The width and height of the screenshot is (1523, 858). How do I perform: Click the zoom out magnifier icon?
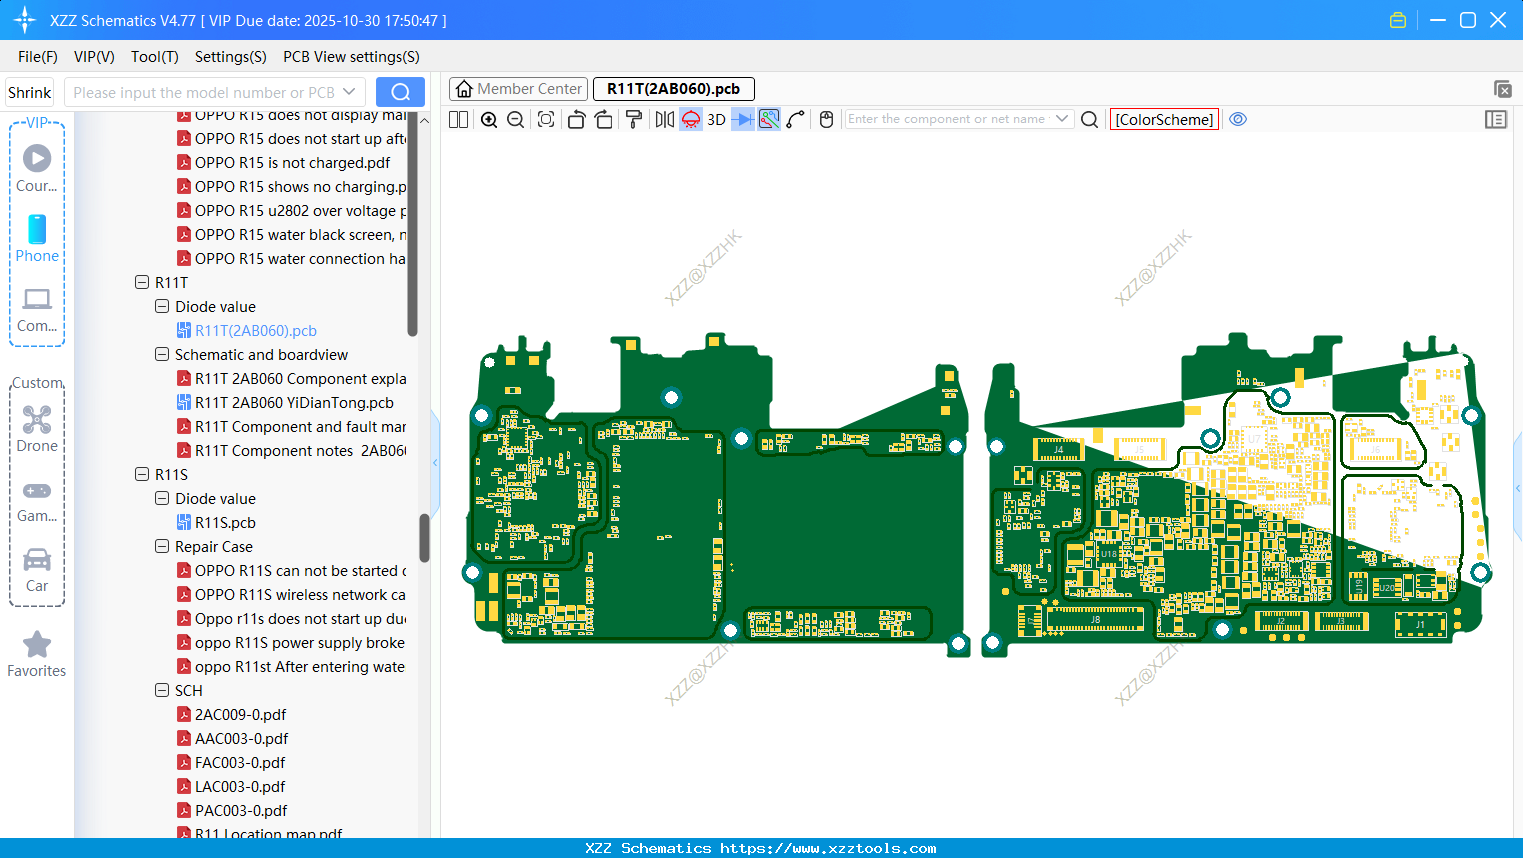tap(516, 120)
